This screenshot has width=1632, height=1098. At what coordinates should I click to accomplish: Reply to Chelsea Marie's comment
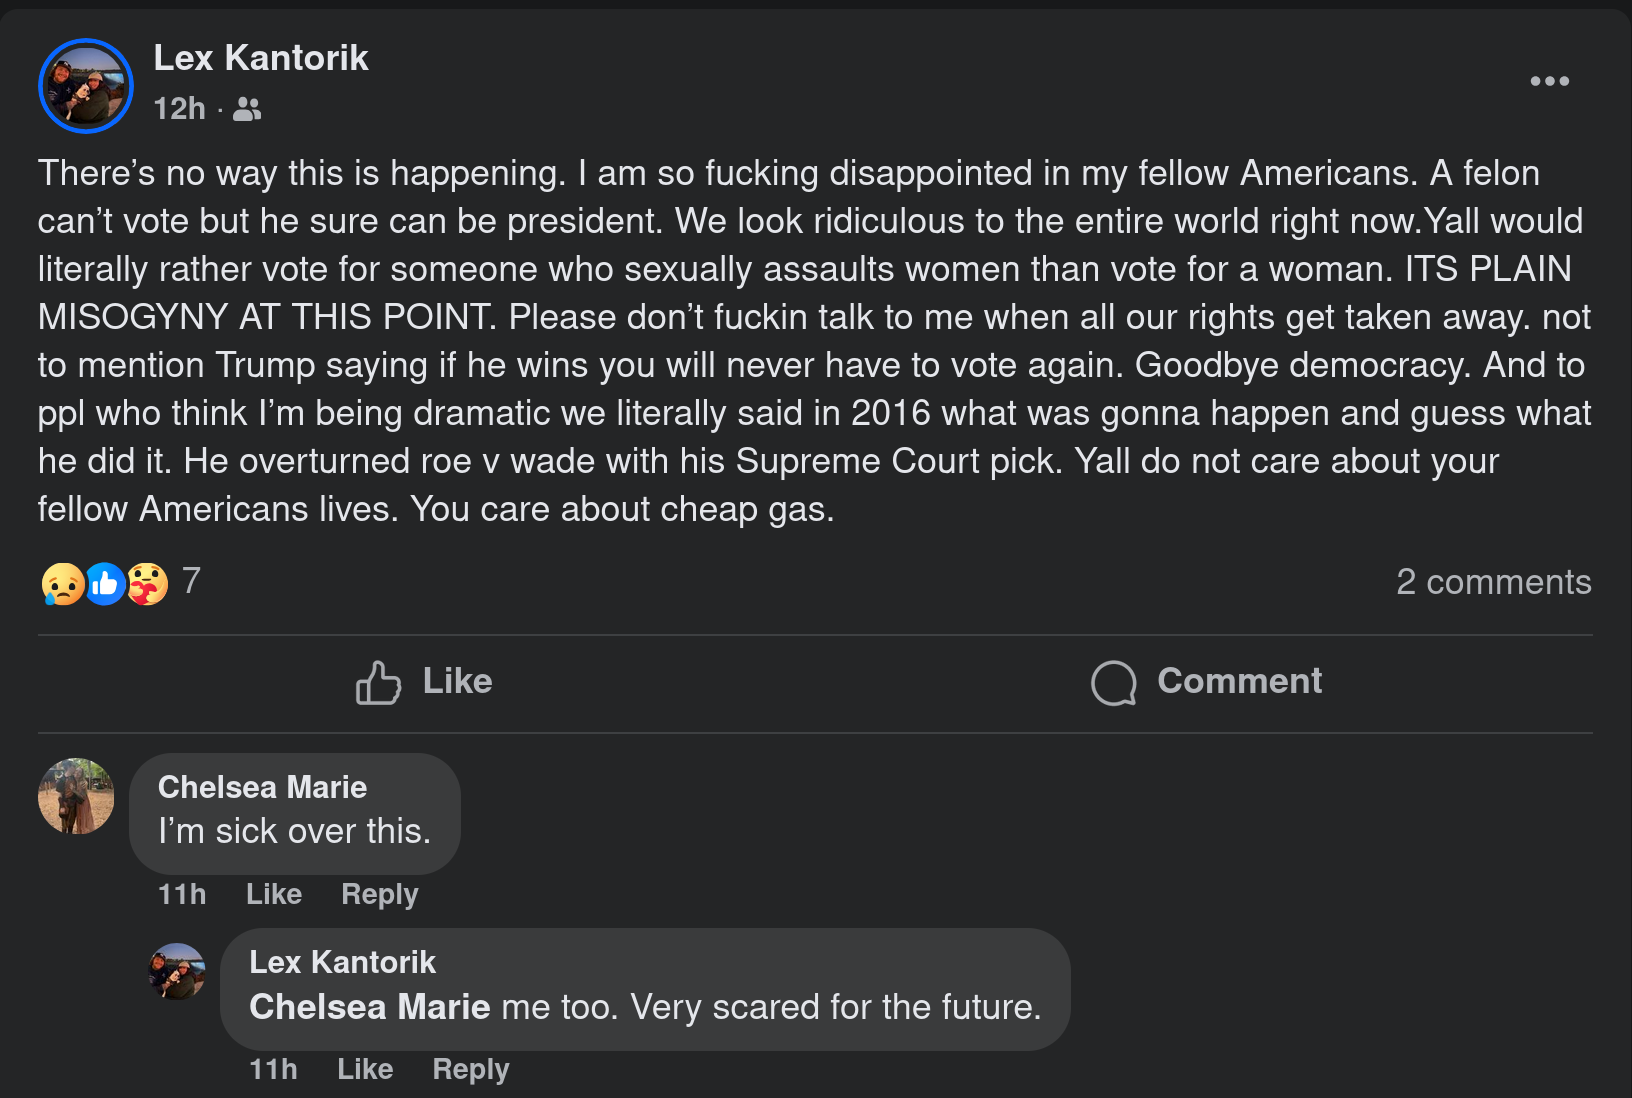pyautogui.click(x=379, y=894)
